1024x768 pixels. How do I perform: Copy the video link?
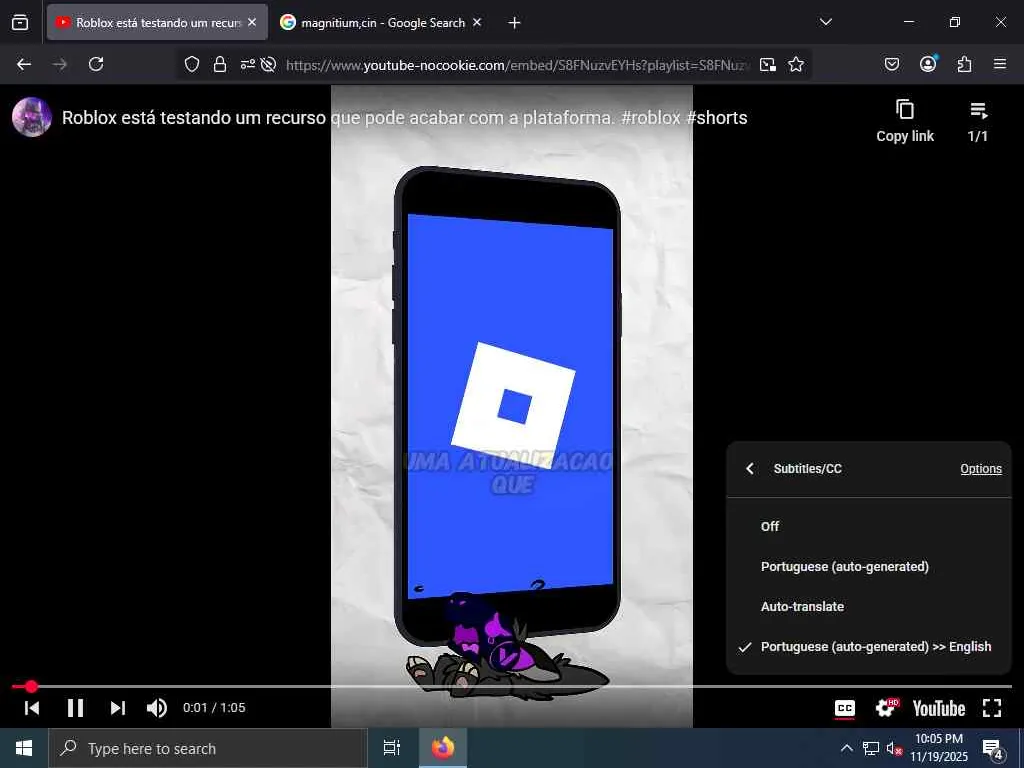point(905,121)
